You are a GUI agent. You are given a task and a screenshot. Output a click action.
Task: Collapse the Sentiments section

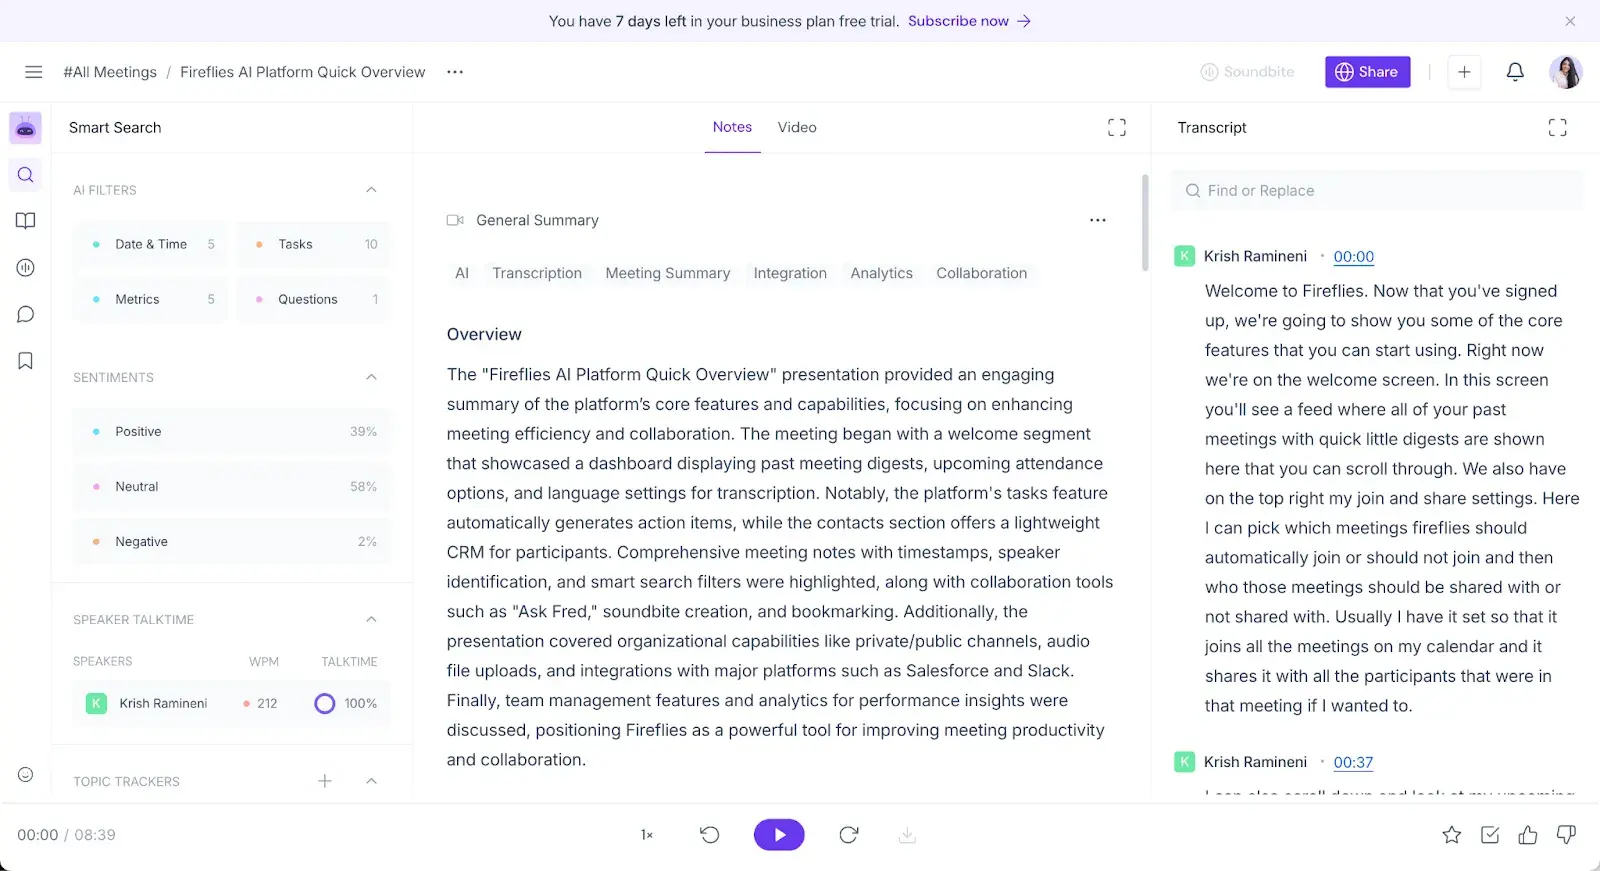tap(371, 377)
